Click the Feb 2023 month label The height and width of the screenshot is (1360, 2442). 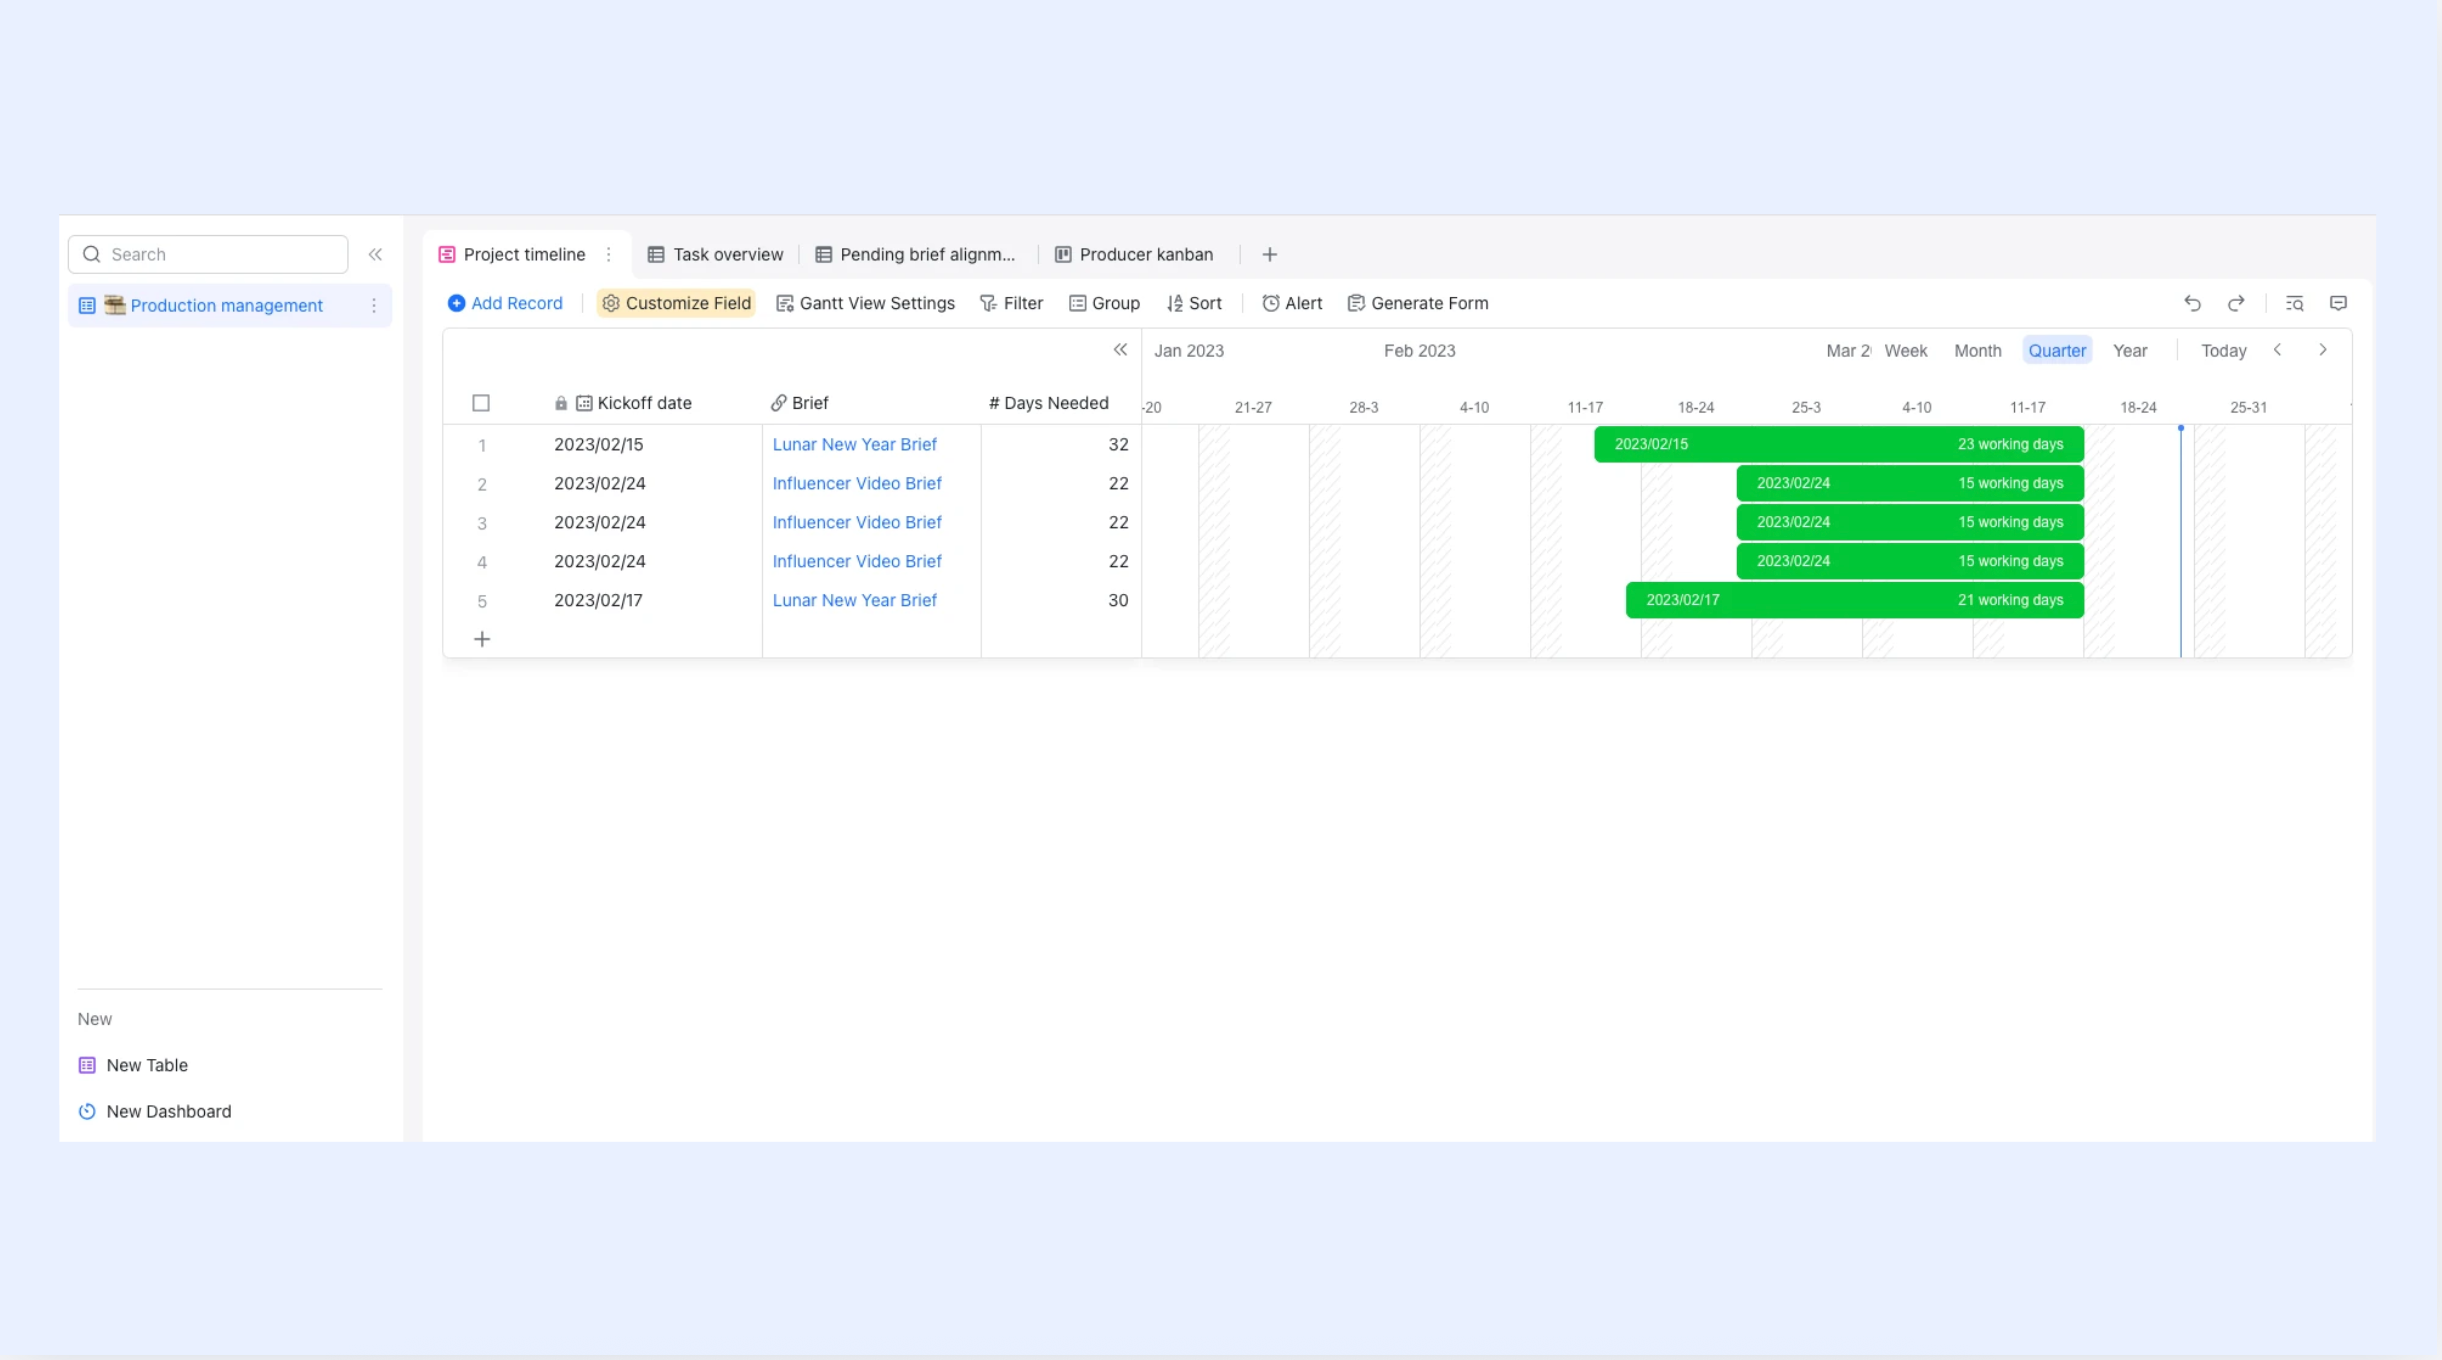click(x=1419, y=351)
